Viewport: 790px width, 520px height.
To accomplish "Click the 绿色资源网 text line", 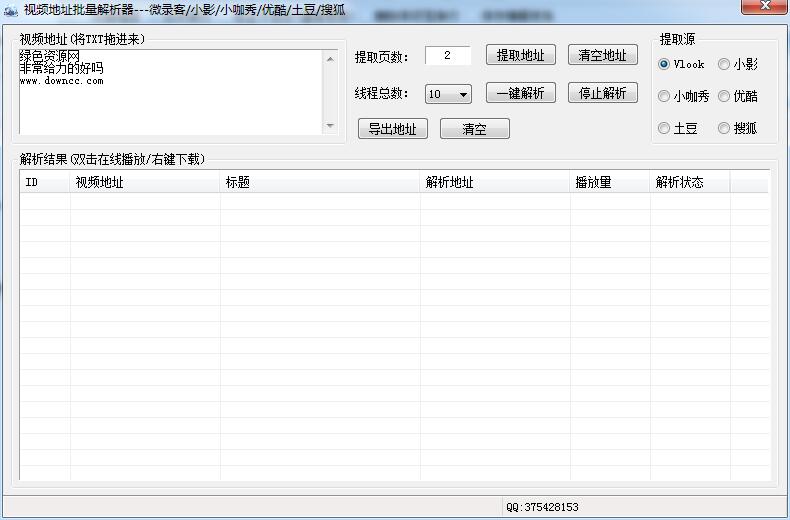I will pos(49,55).
